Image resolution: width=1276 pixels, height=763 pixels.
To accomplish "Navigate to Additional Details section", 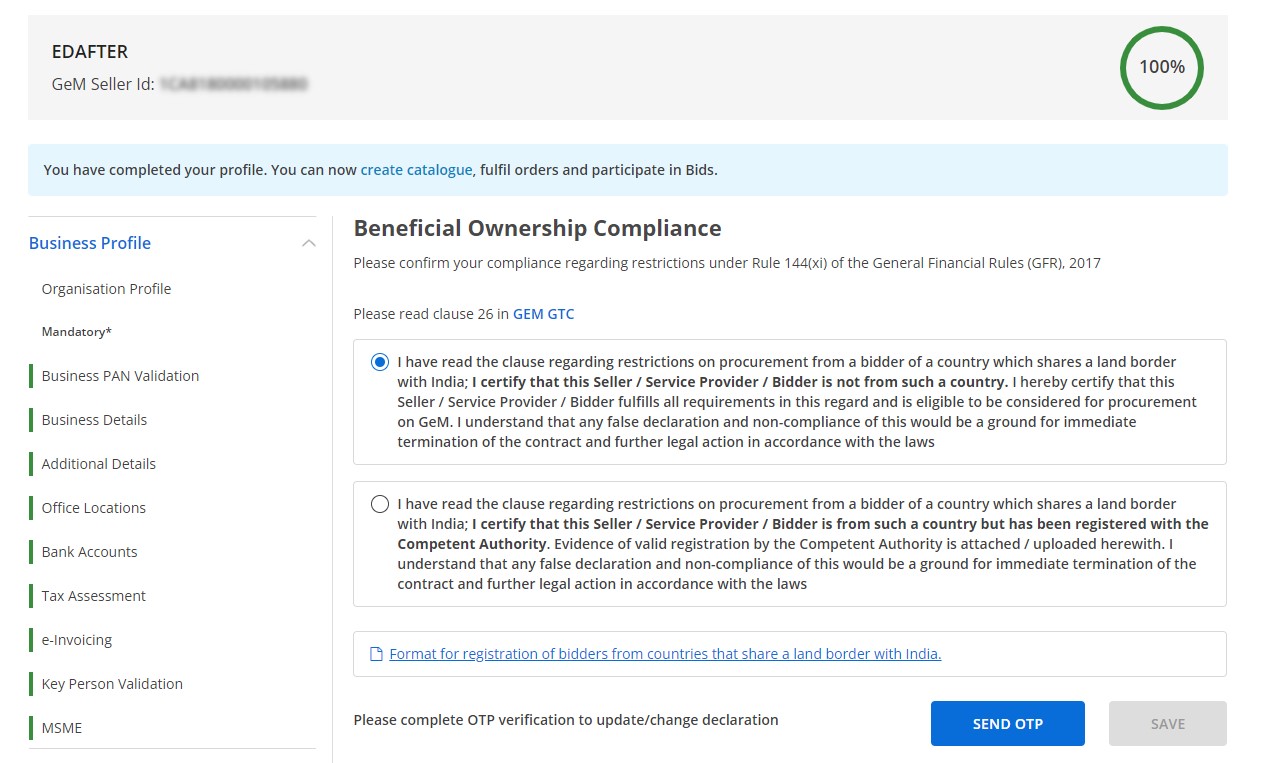I will 98,464.
